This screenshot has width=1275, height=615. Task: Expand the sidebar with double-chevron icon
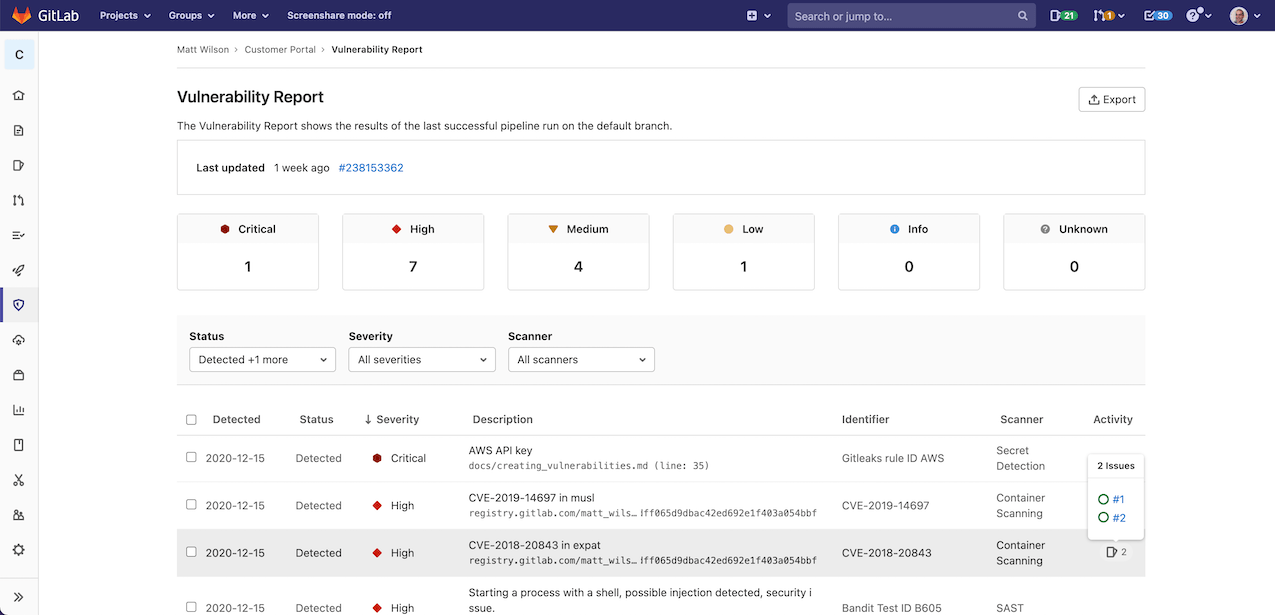click(x=18, y=597)
